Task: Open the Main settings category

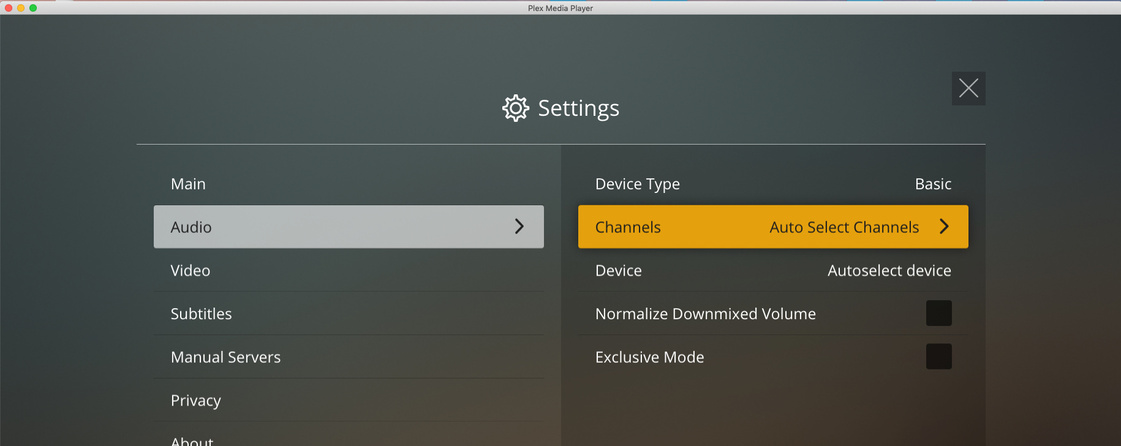Action: click(349, 184)
